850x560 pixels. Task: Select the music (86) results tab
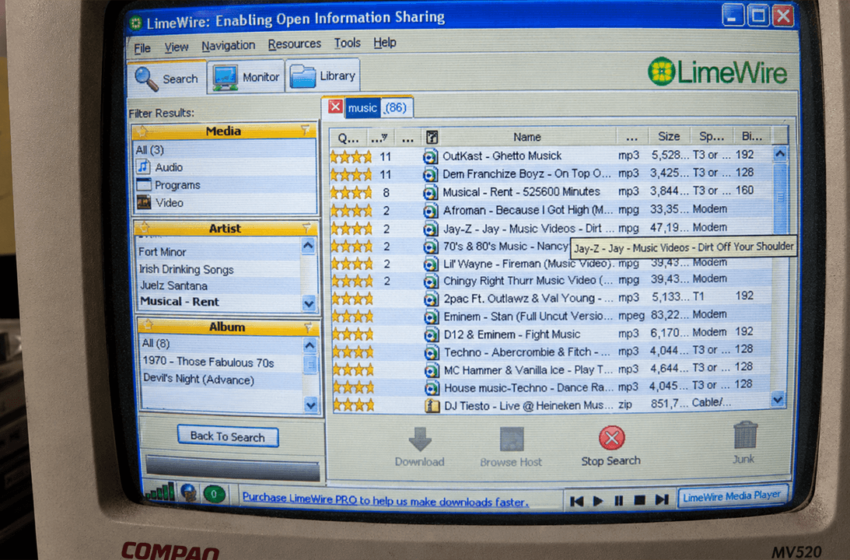point(377,108)
